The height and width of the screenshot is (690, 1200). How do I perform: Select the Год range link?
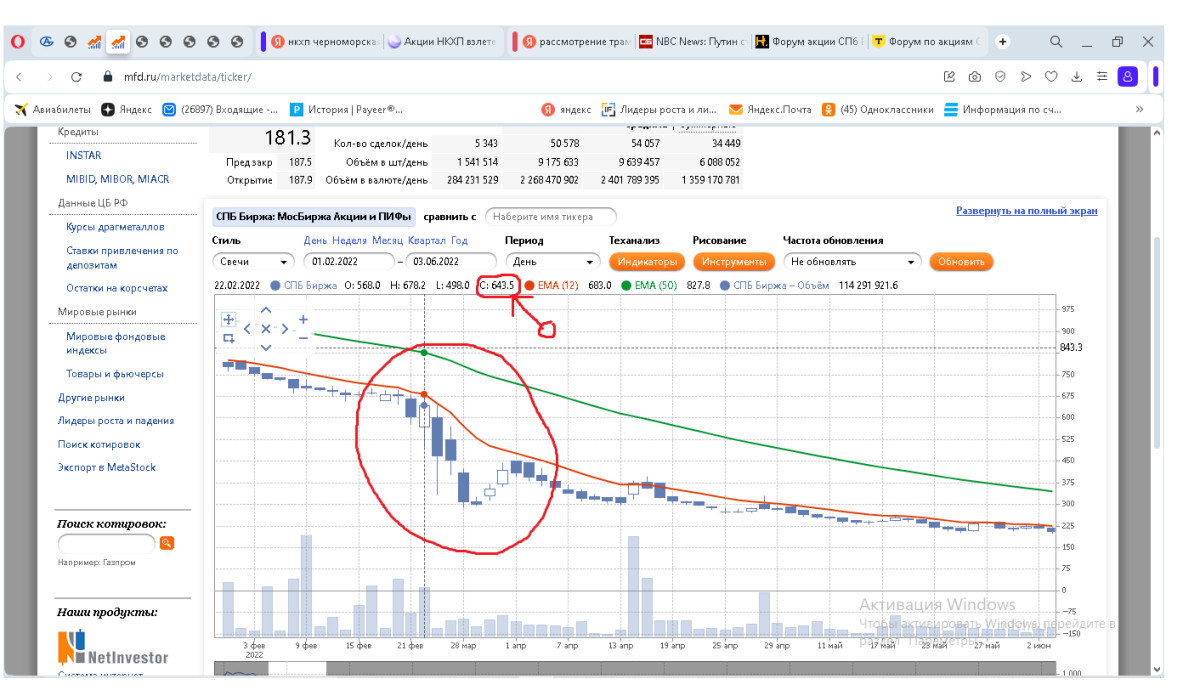click(459, 240)
